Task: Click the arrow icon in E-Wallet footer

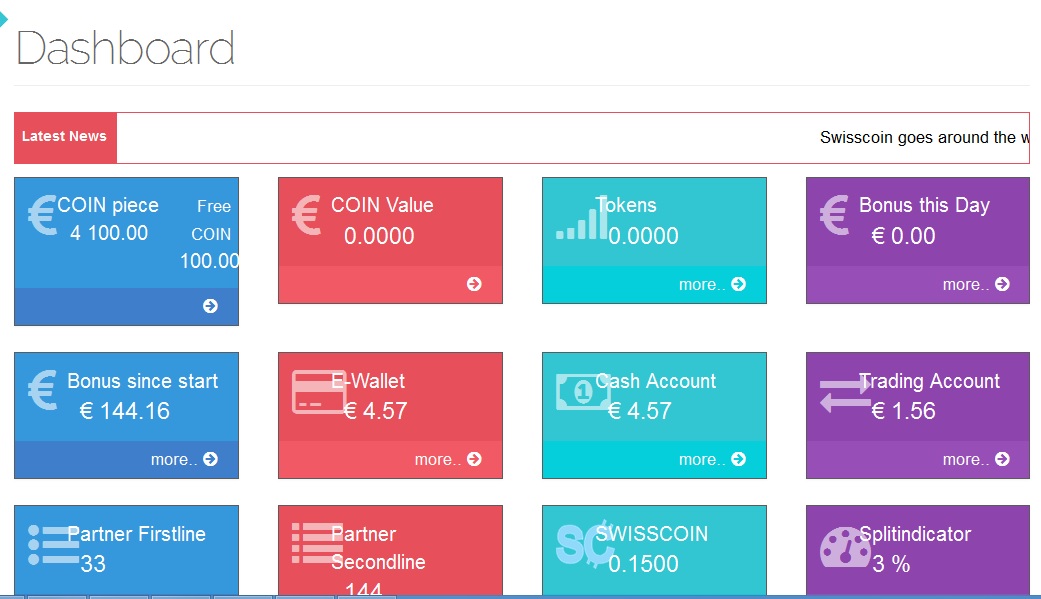Action: [474, 459]
